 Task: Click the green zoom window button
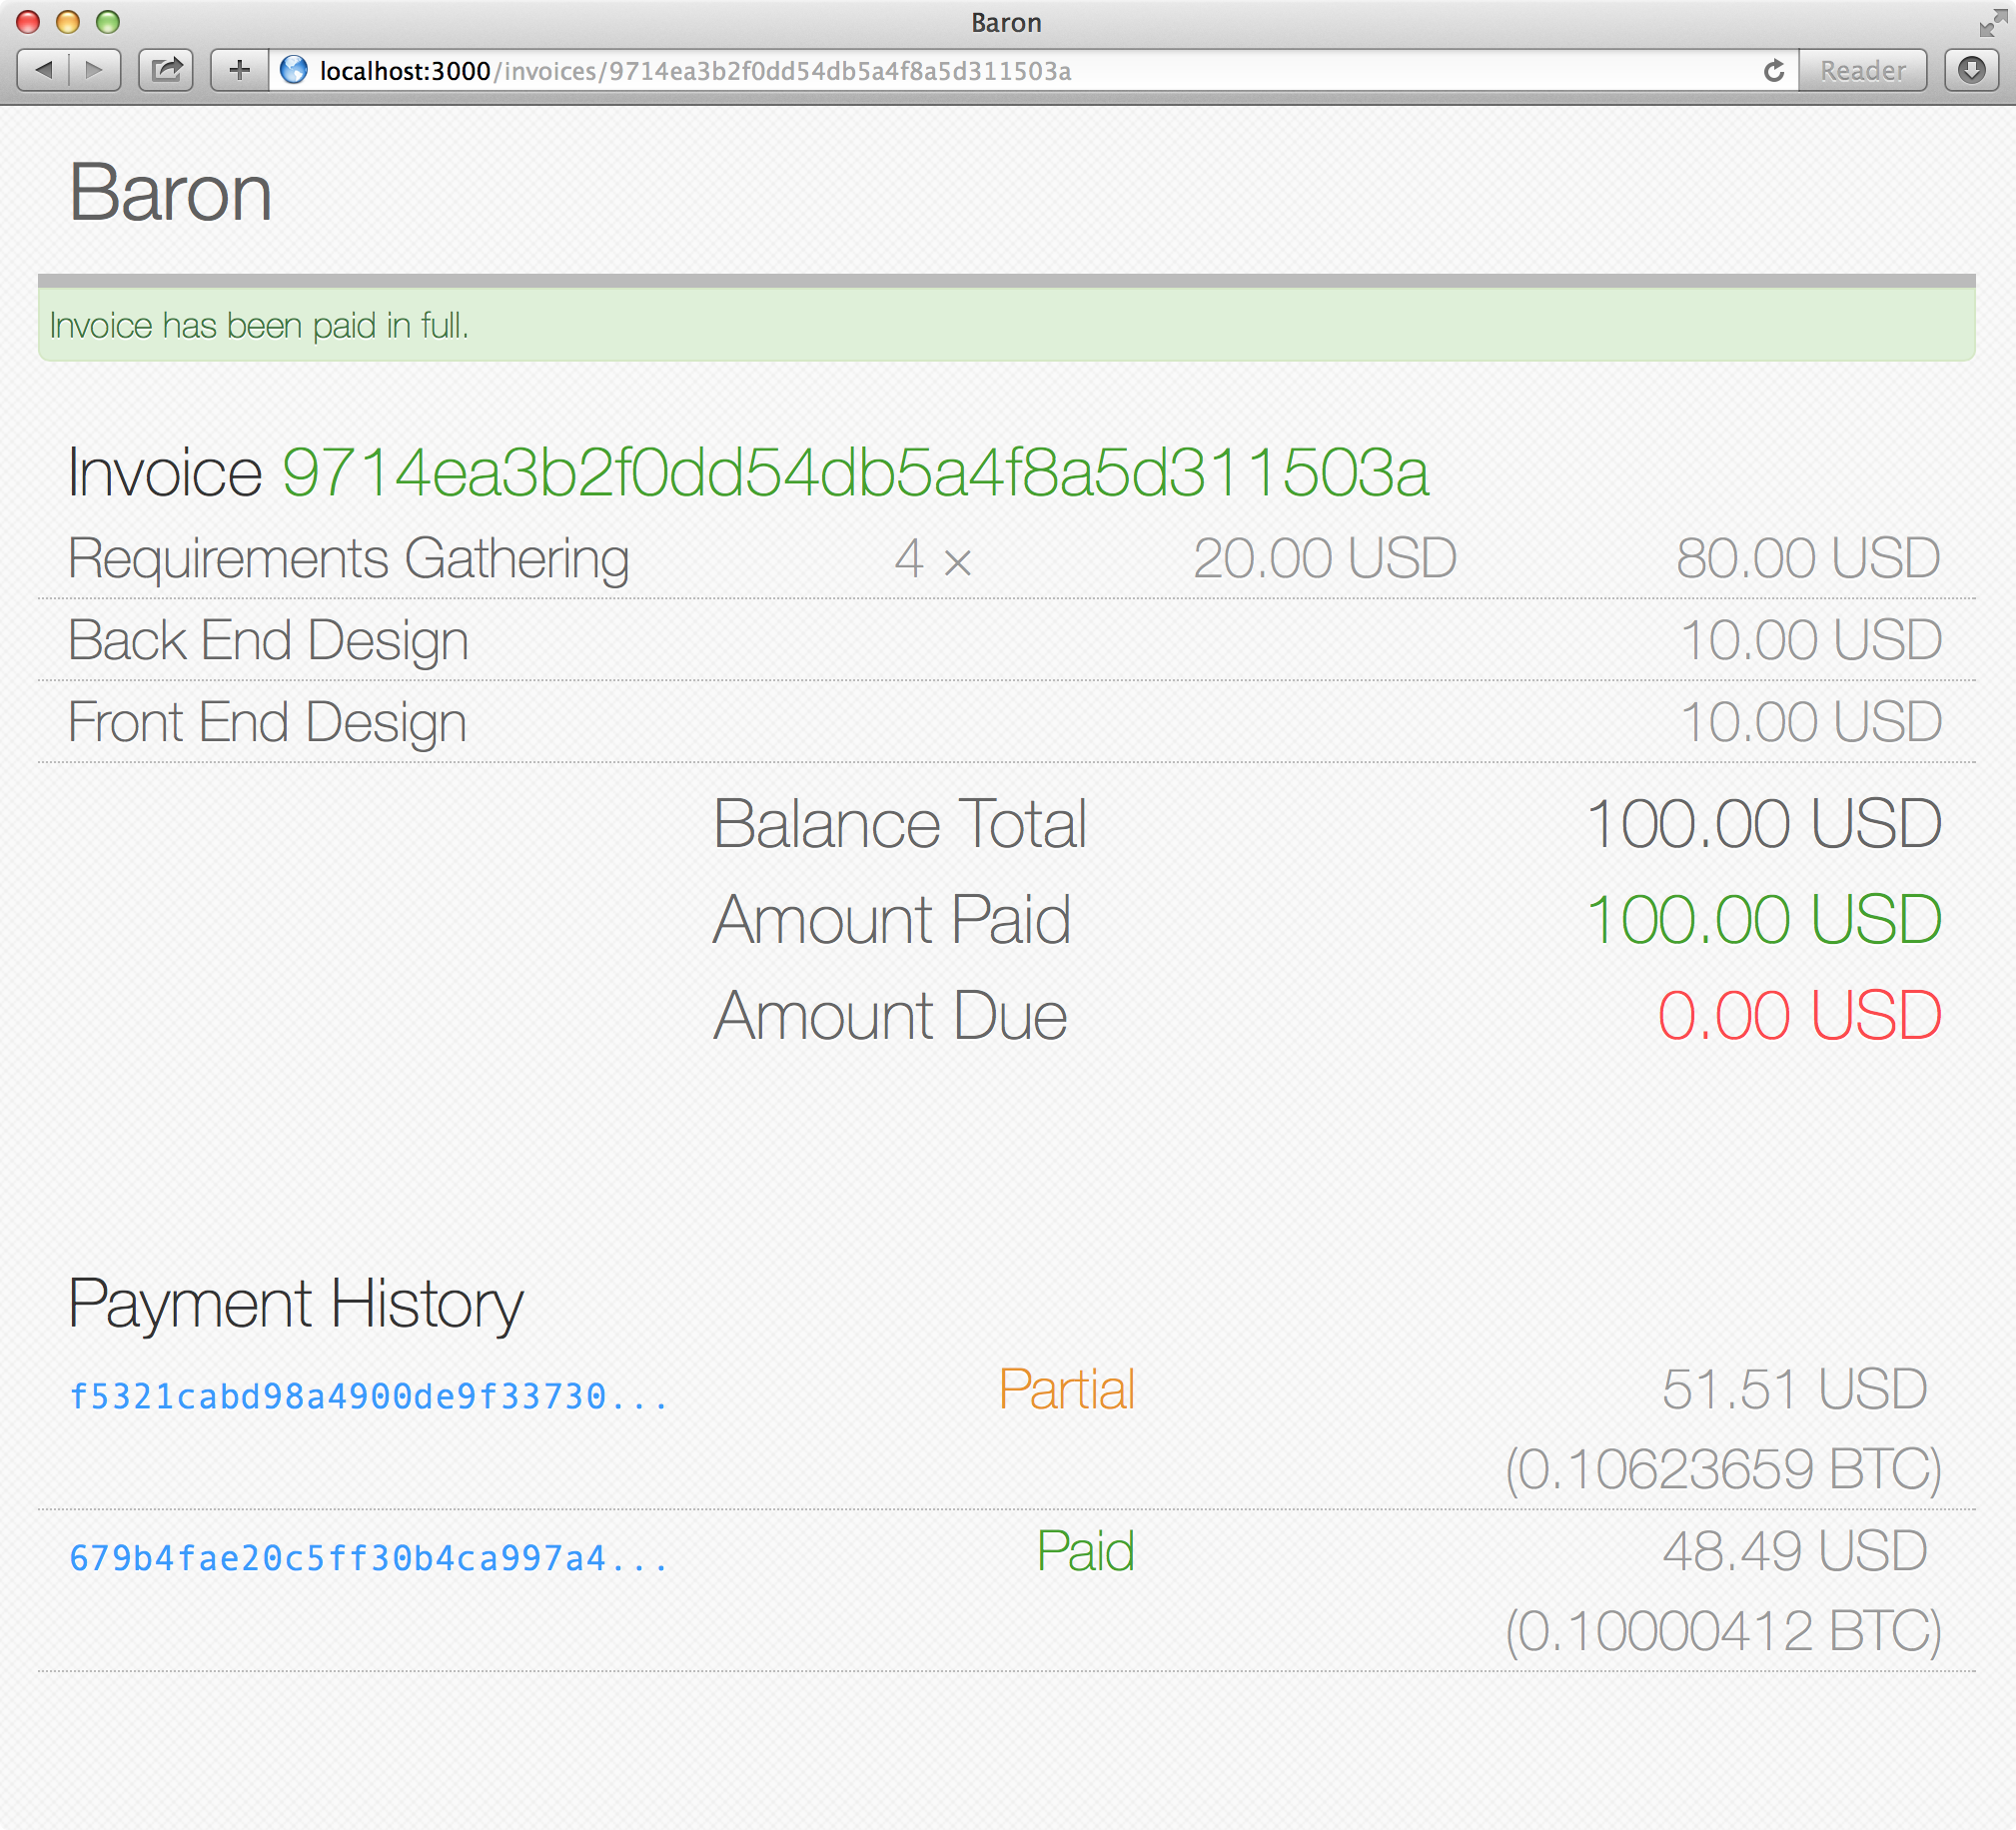coord(108,21)
